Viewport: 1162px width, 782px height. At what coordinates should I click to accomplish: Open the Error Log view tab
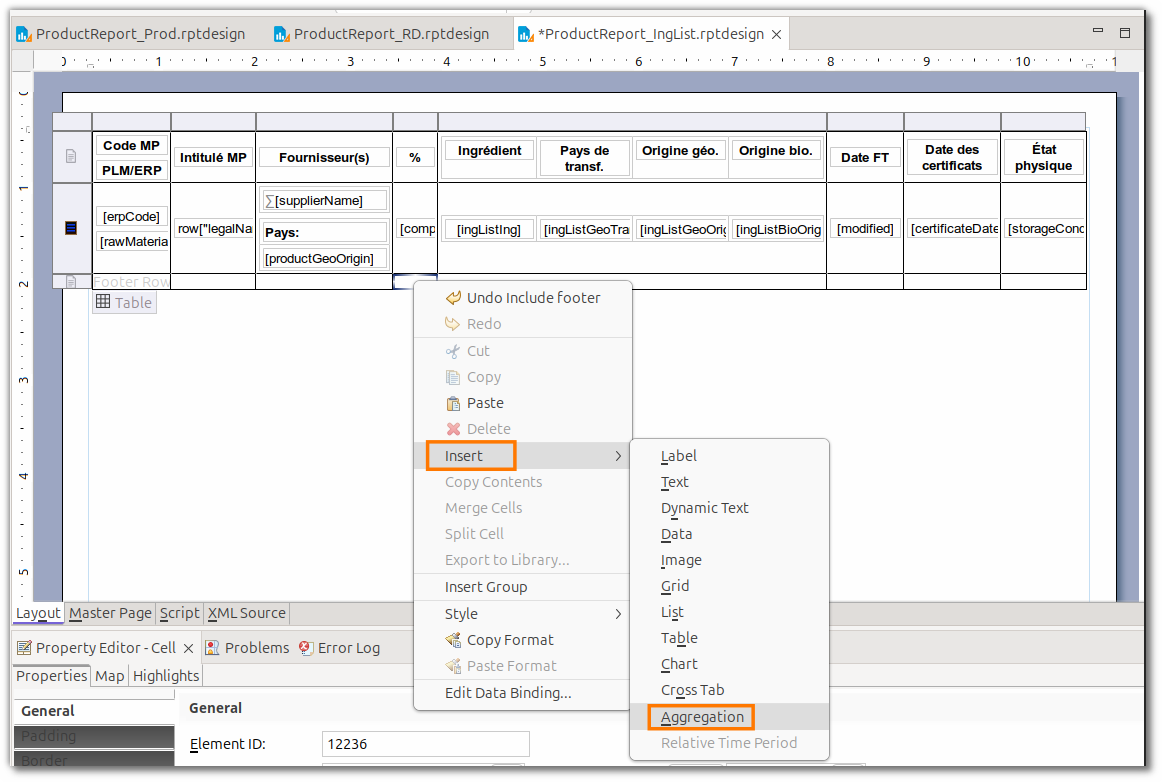click(x=339, y=648)
